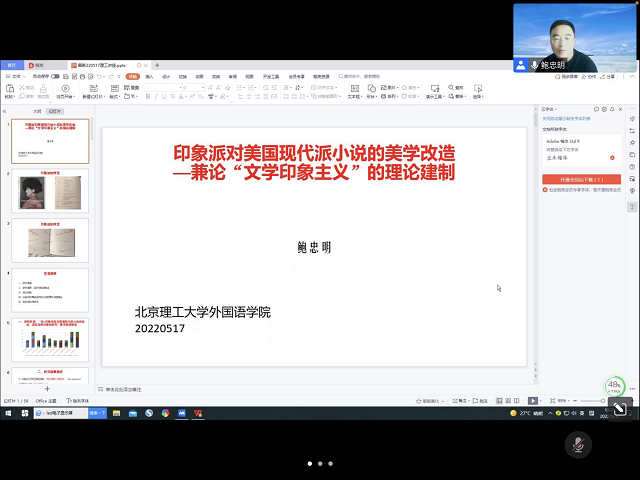Toggle the auto-save switch

click(55, 76)
